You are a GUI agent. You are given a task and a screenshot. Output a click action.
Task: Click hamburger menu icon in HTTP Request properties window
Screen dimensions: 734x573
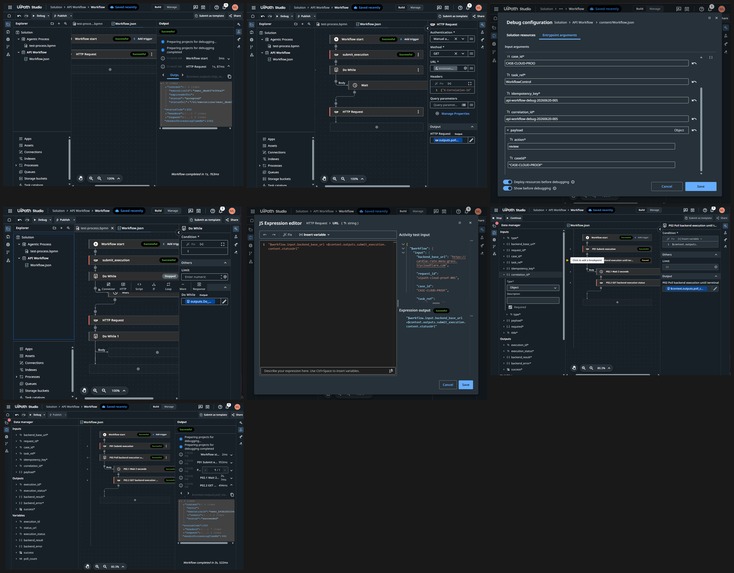pos(253,7)
